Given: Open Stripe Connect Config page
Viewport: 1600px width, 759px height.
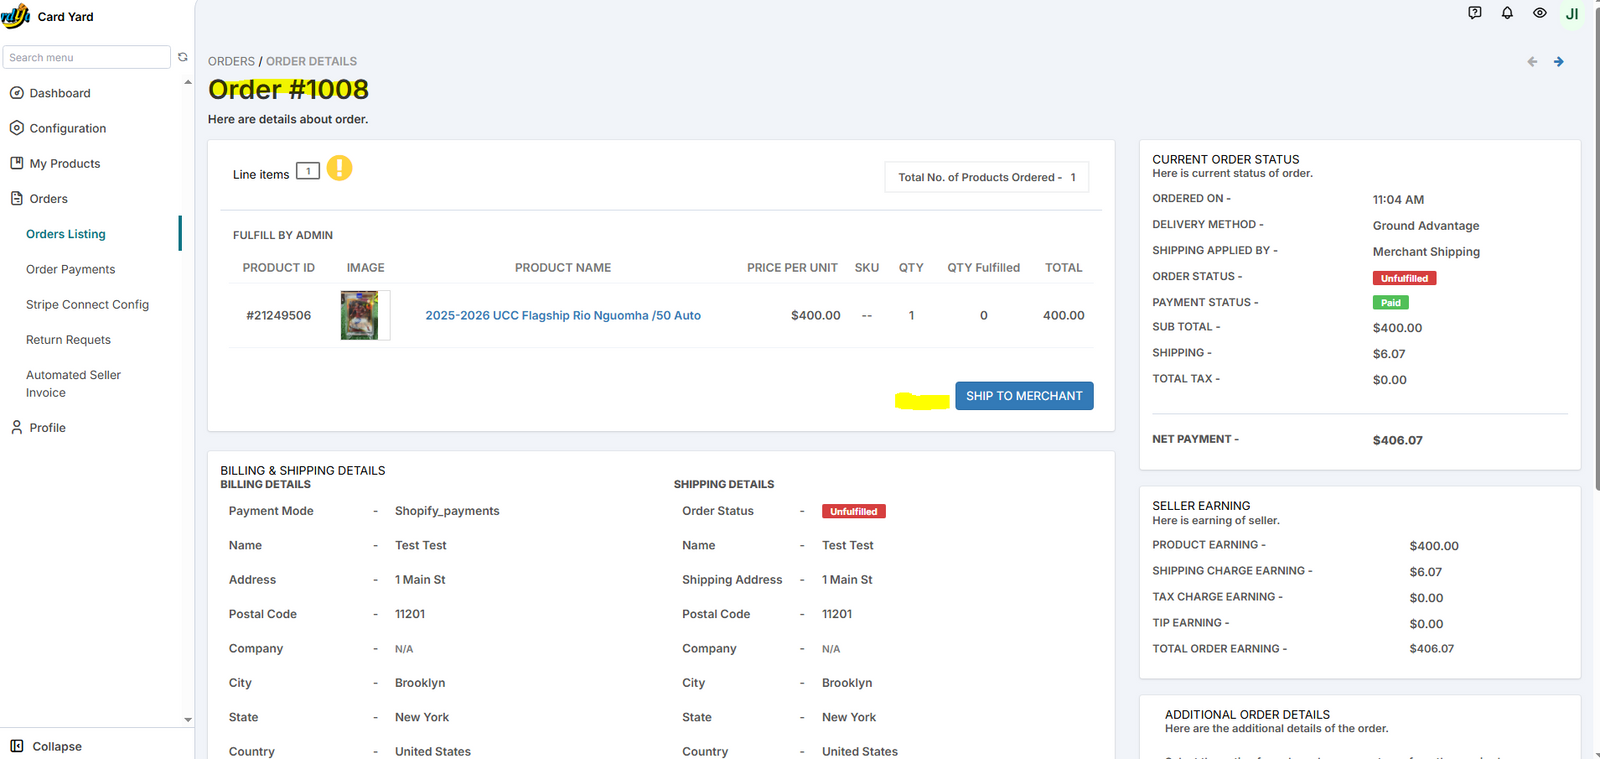Looking at the screenshot, I should click(x=87, y=305).
